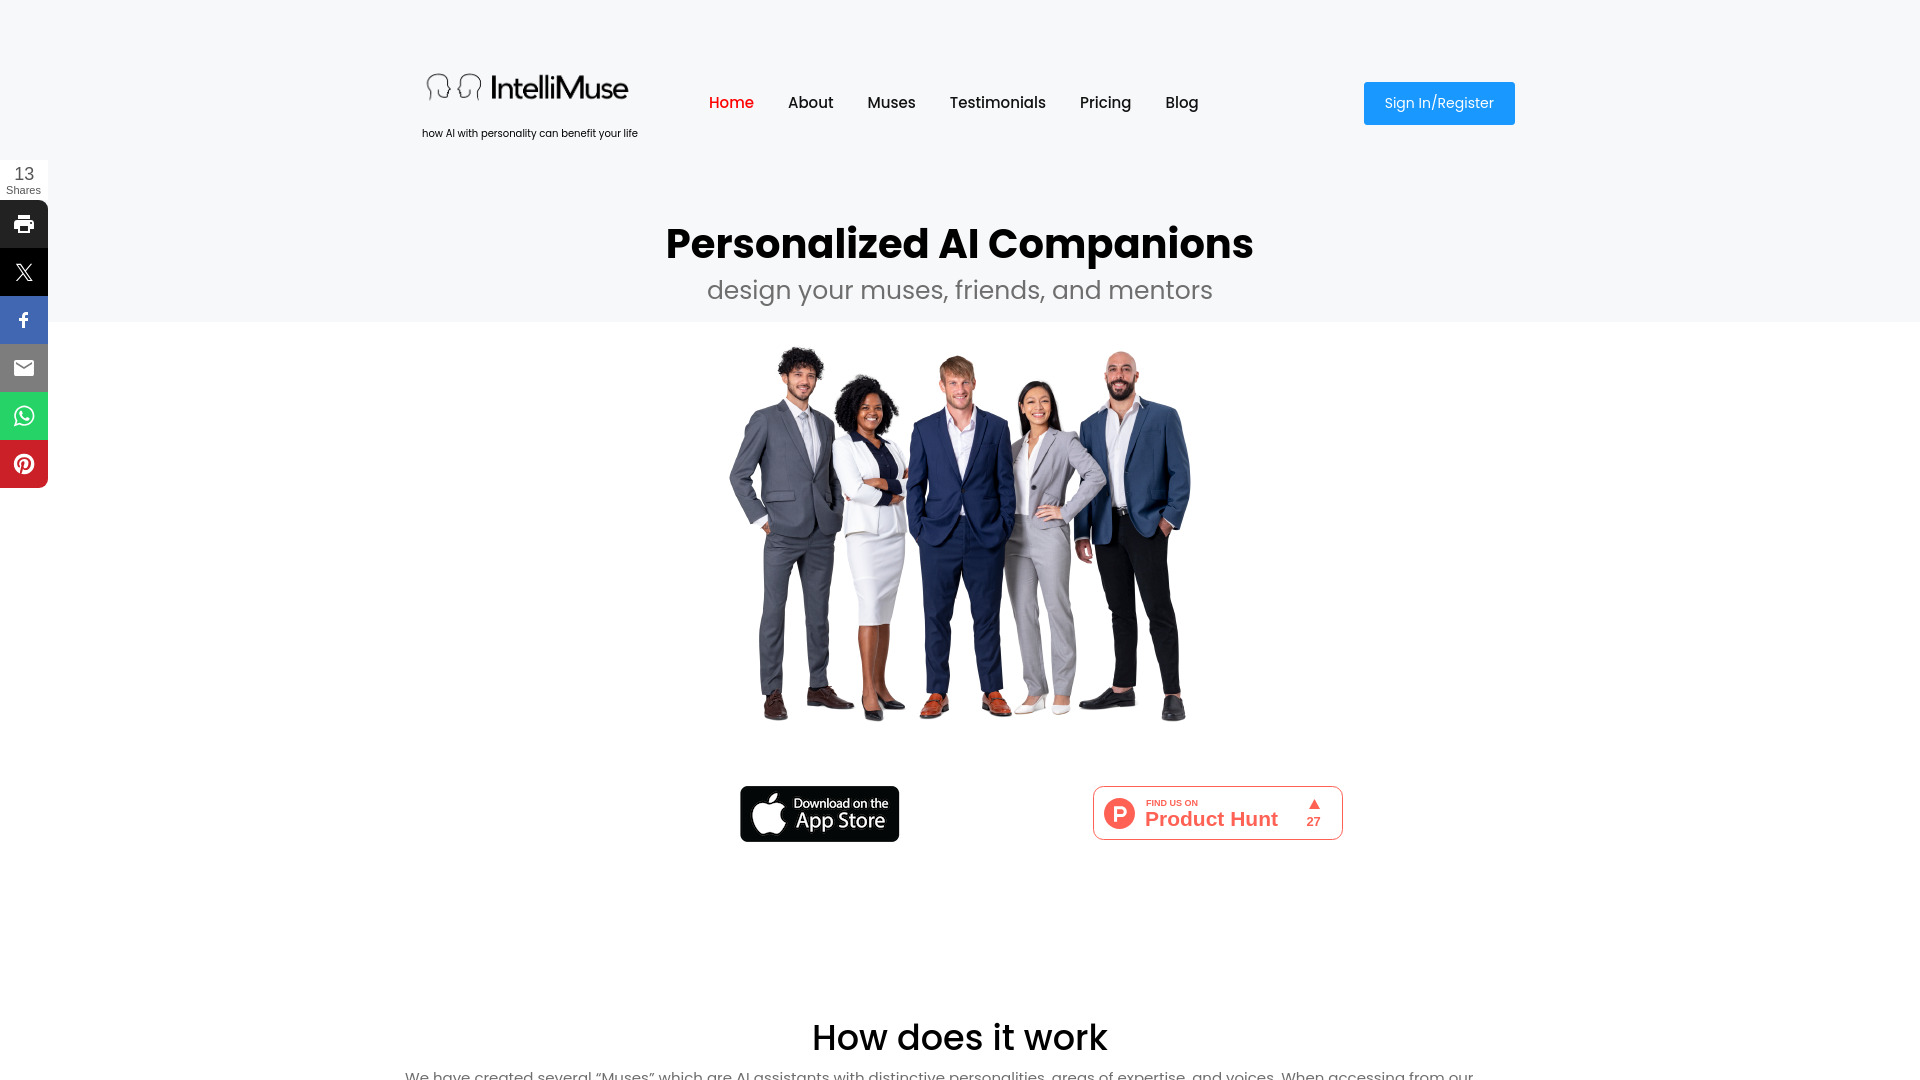
Task: Expand the How does it work section
Action: pyautogui.click(x=960, y=1036)
